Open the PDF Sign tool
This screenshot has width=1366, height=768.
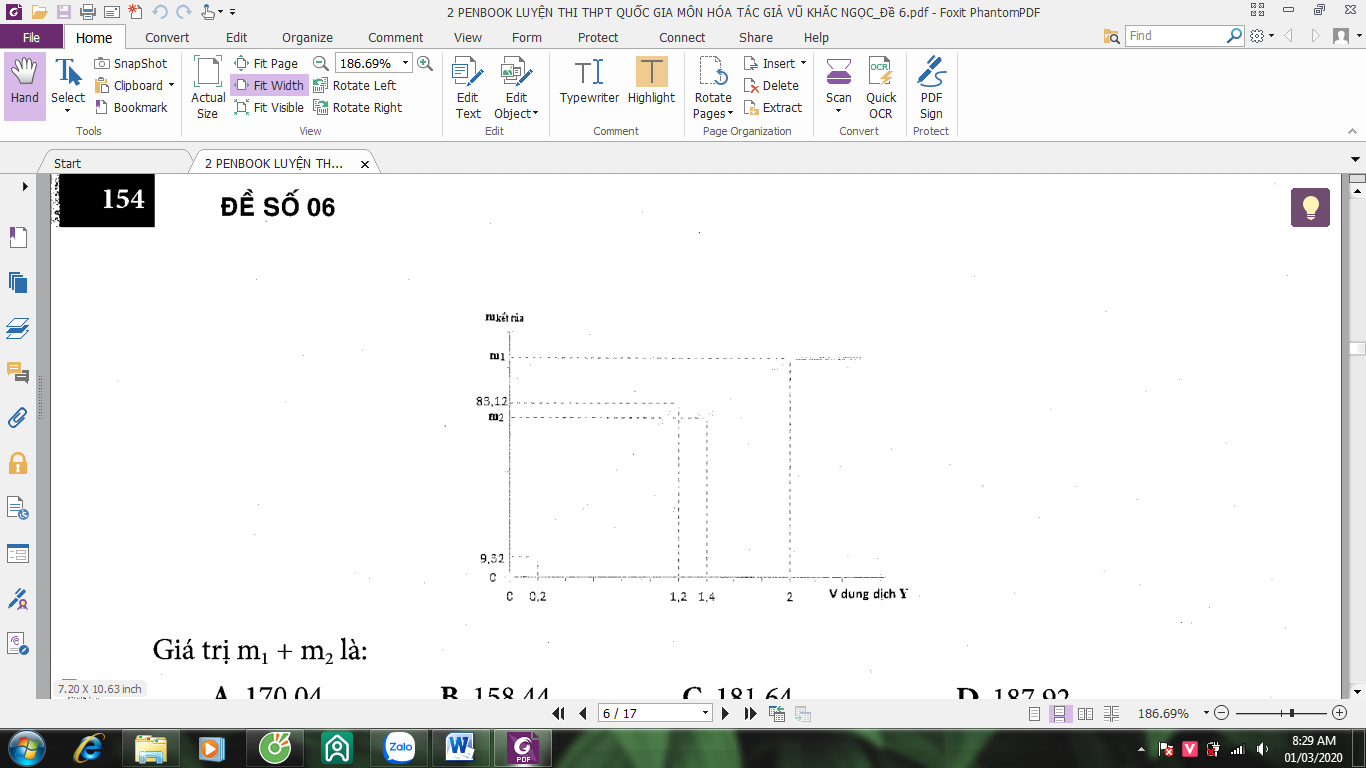click(x=931, y=88)
